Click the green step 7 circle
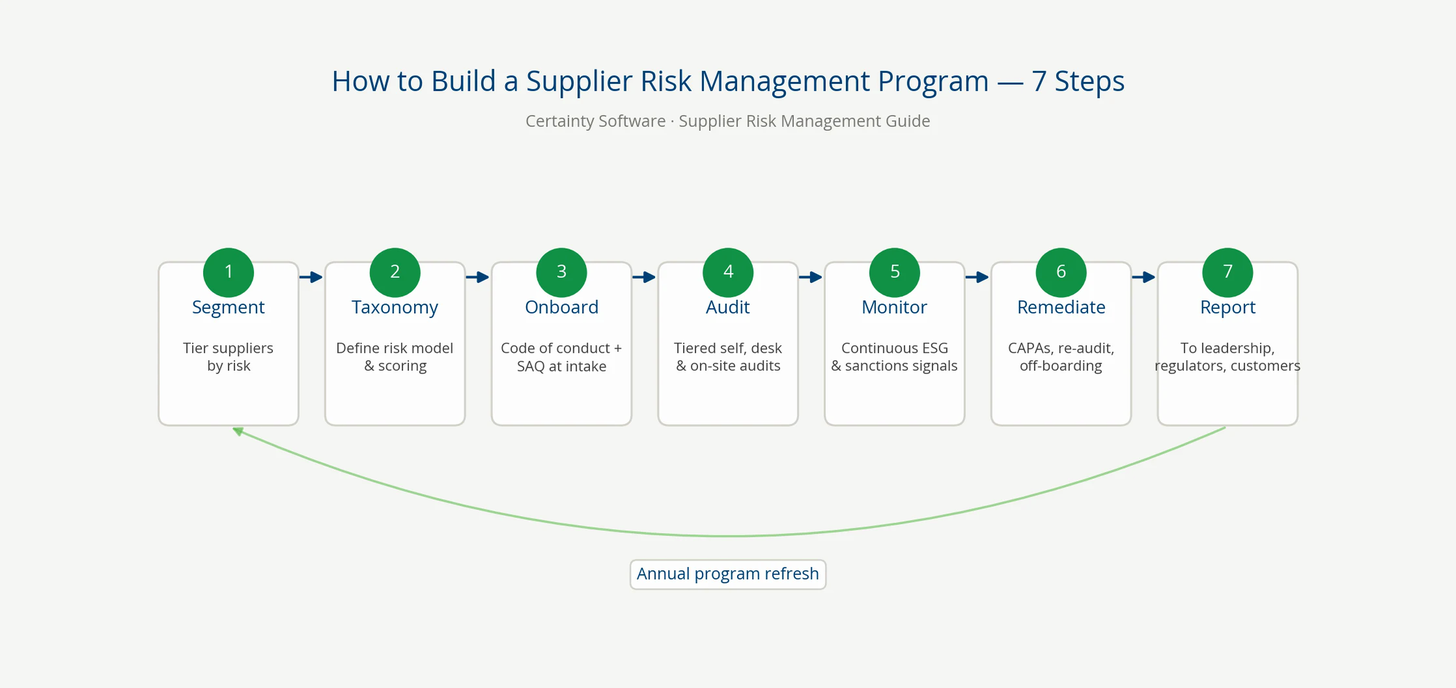 tap(1228, 272)
